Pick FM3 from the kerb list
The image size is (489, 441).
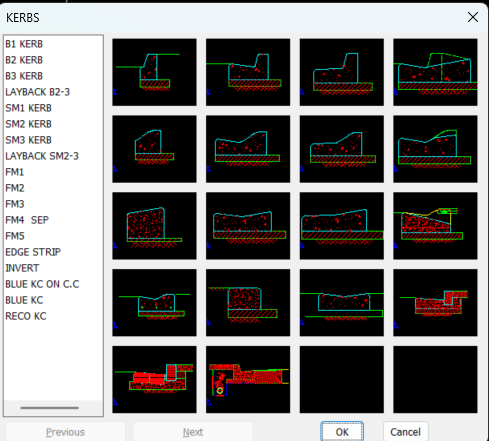[x=15, y=204]
